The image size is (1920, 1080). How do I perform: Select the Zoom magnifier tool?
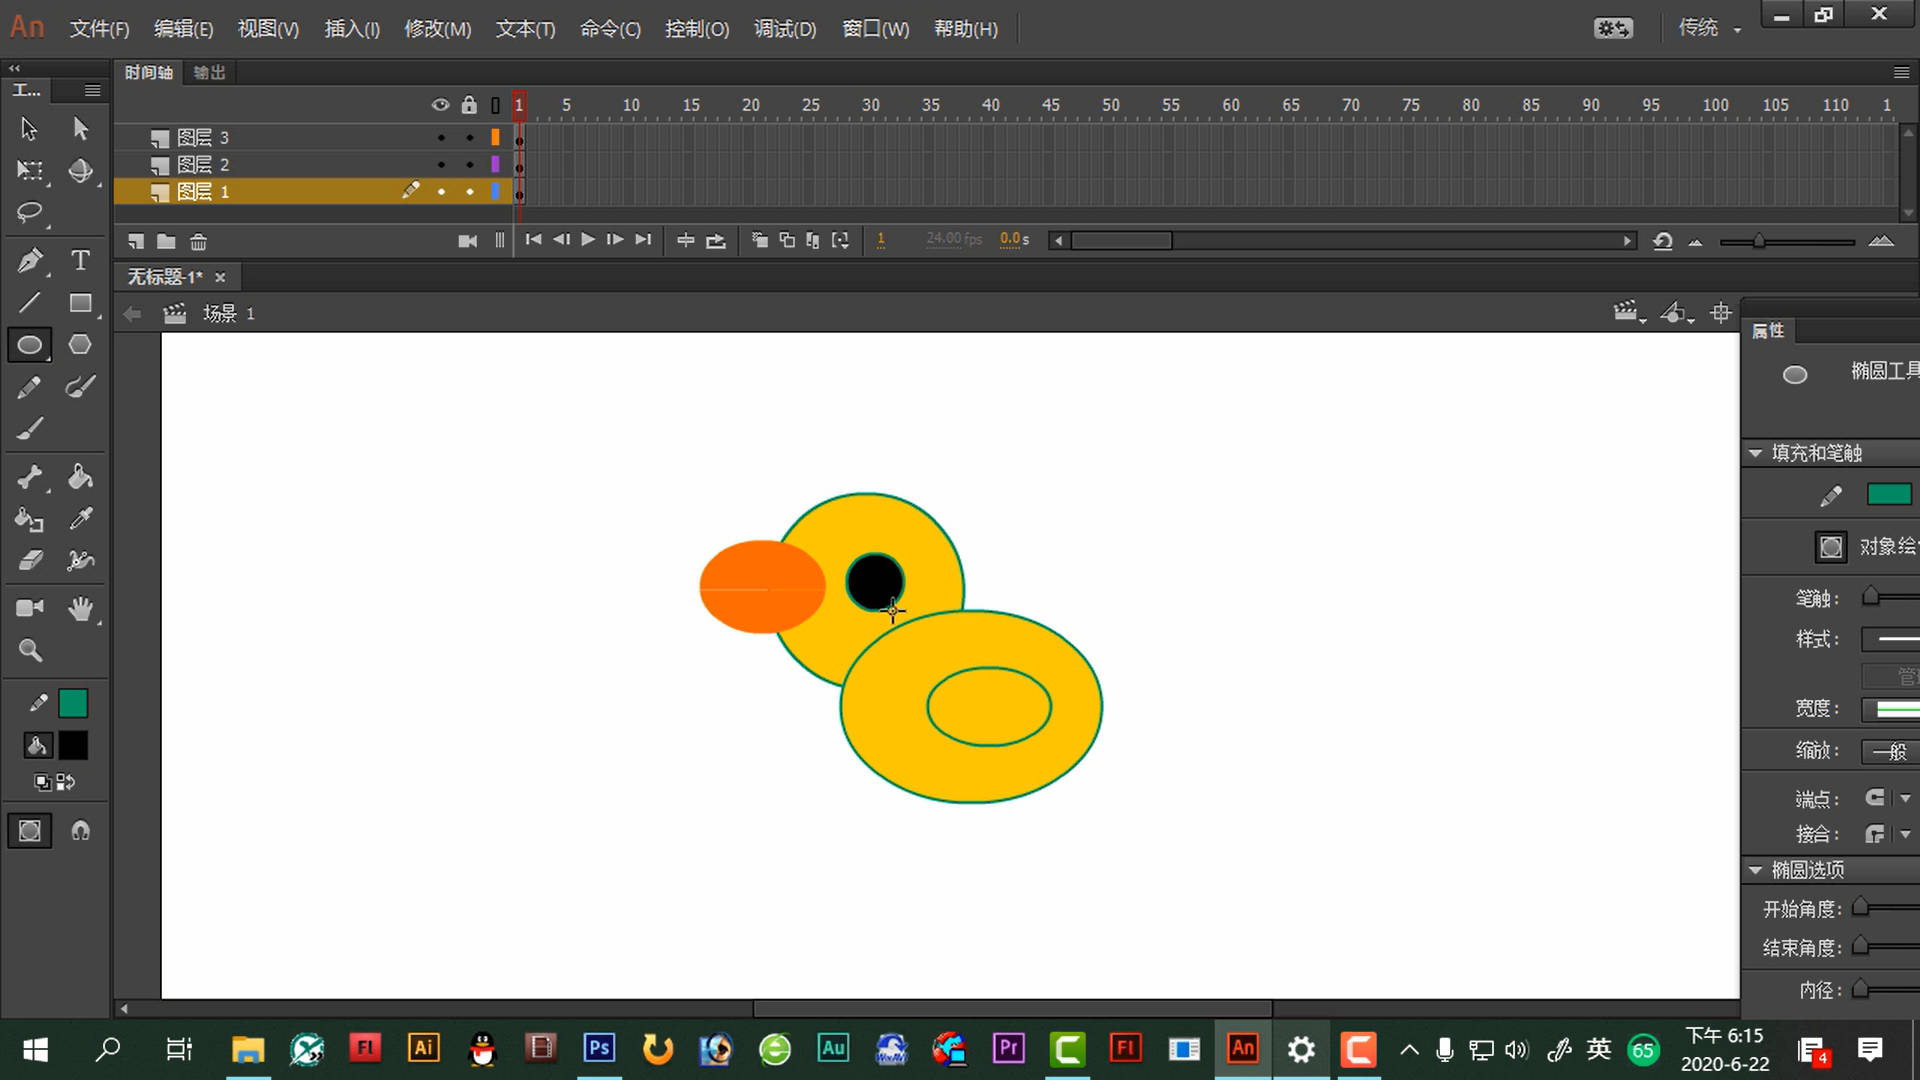[x=30, y=651]
